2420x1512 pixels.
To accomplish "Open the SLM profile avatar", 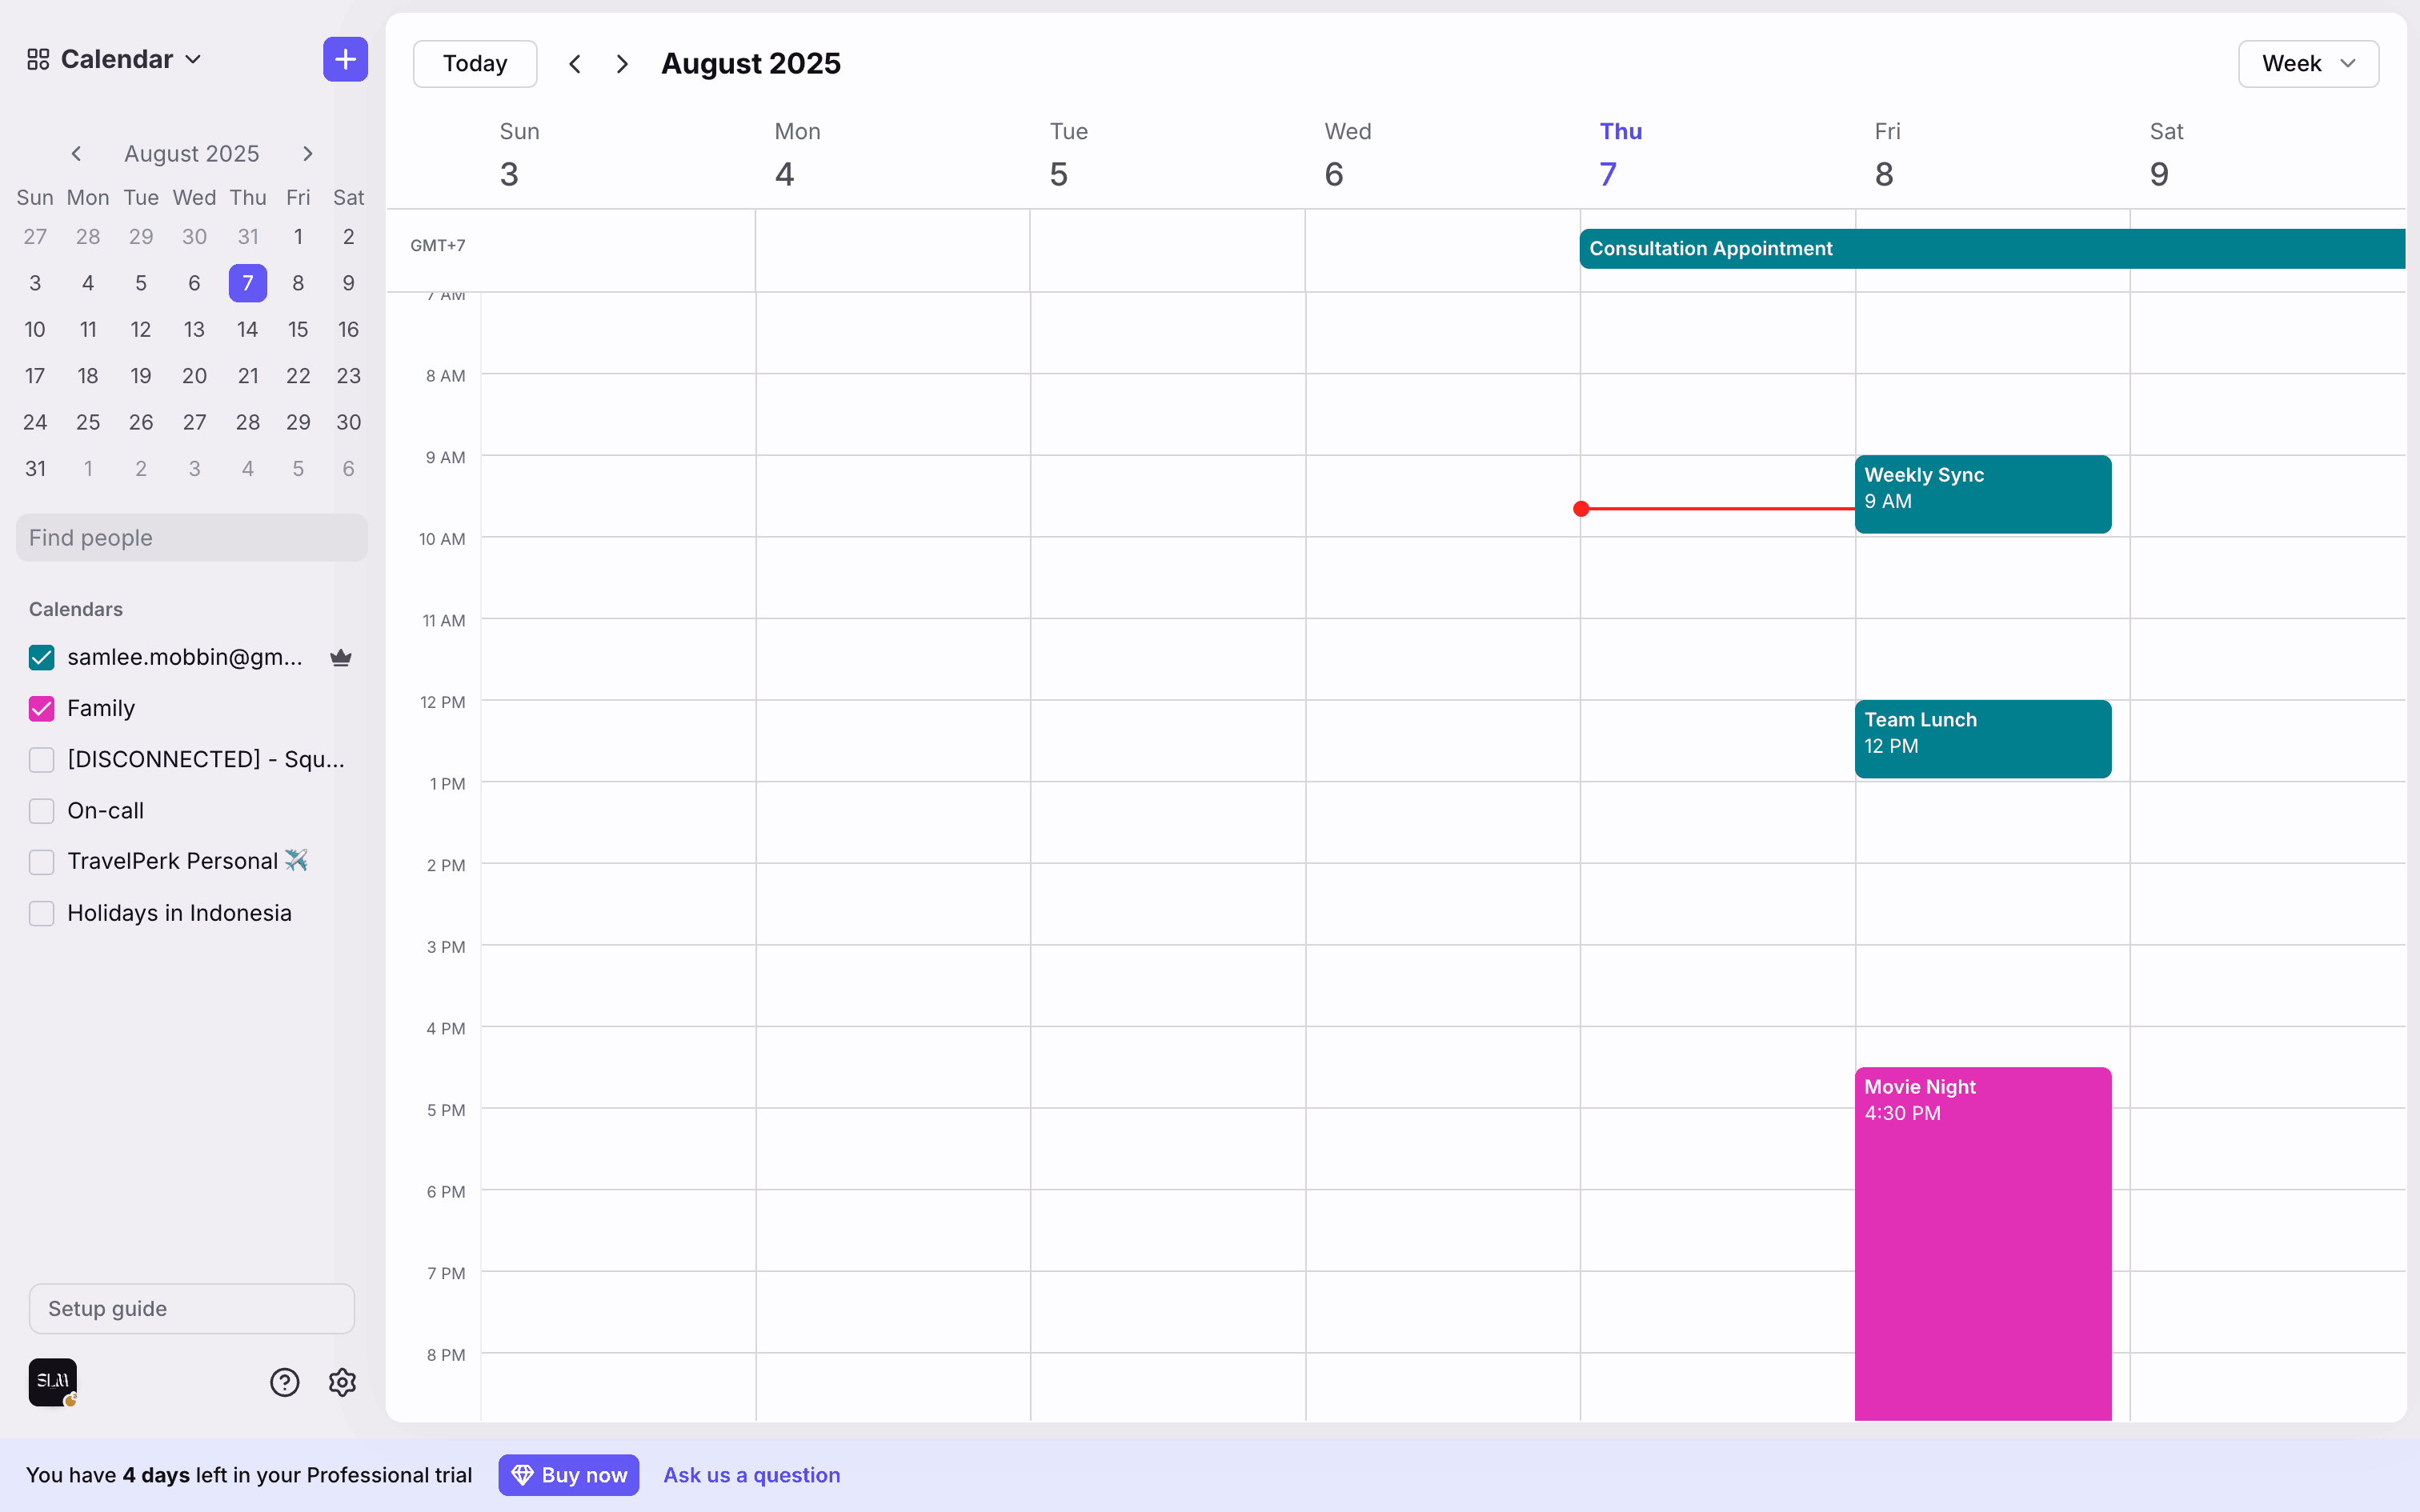I will (53, 1382).
